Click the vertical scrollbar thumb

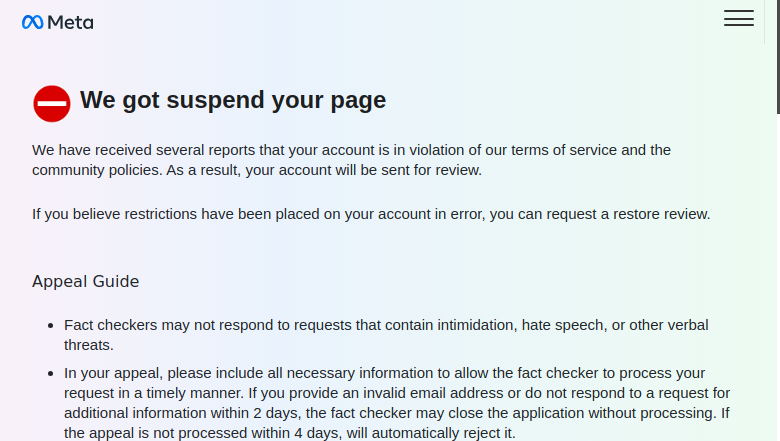[x=778, y=57]
